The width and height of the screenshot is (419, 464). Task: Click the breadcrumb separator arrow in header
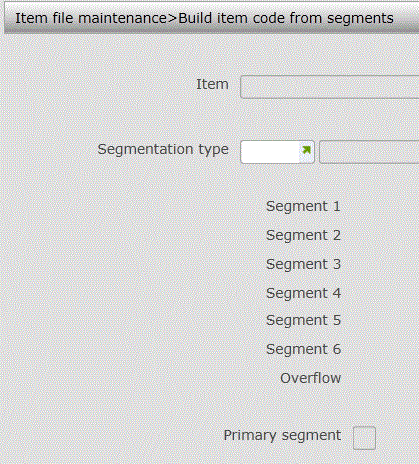click(x=172, y=18)
